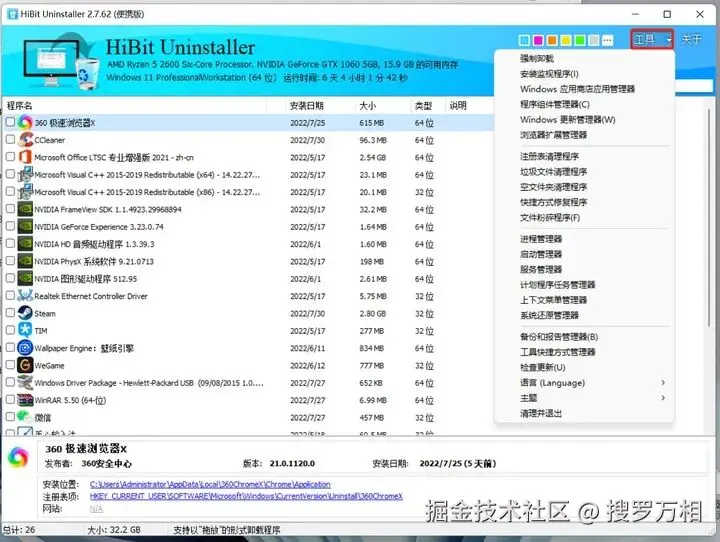
Task: Click the TIM program icon
Action: coord(25,331)
